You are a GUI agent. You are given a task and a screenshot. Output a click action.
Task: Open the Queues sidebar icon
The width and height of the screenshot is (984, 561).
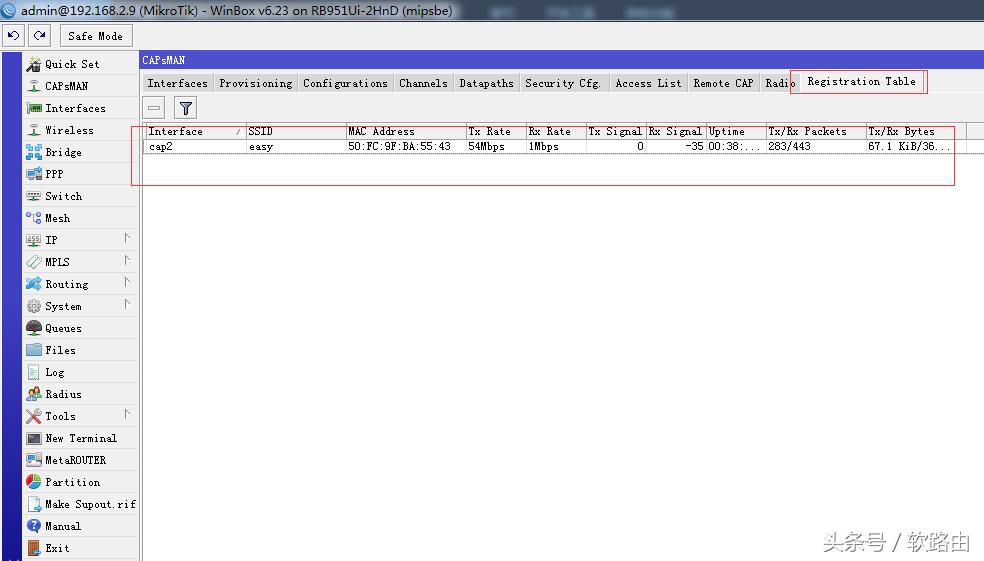(33, 328)
